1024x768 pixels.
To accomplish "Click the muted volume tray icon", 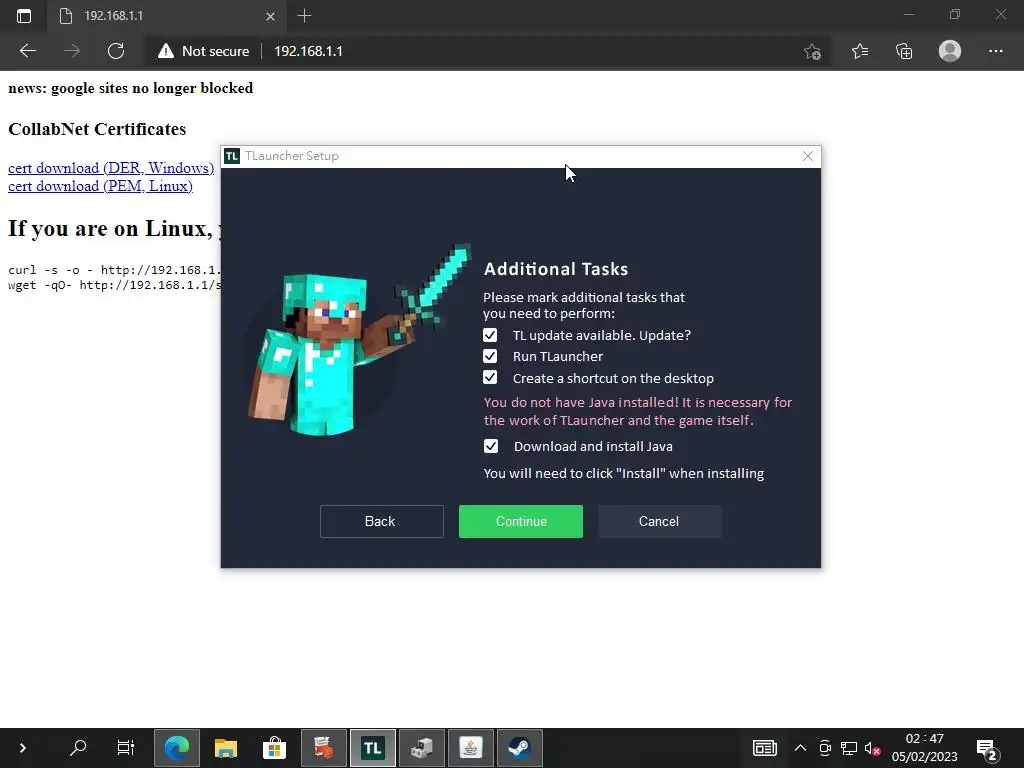I will [873, 748].
